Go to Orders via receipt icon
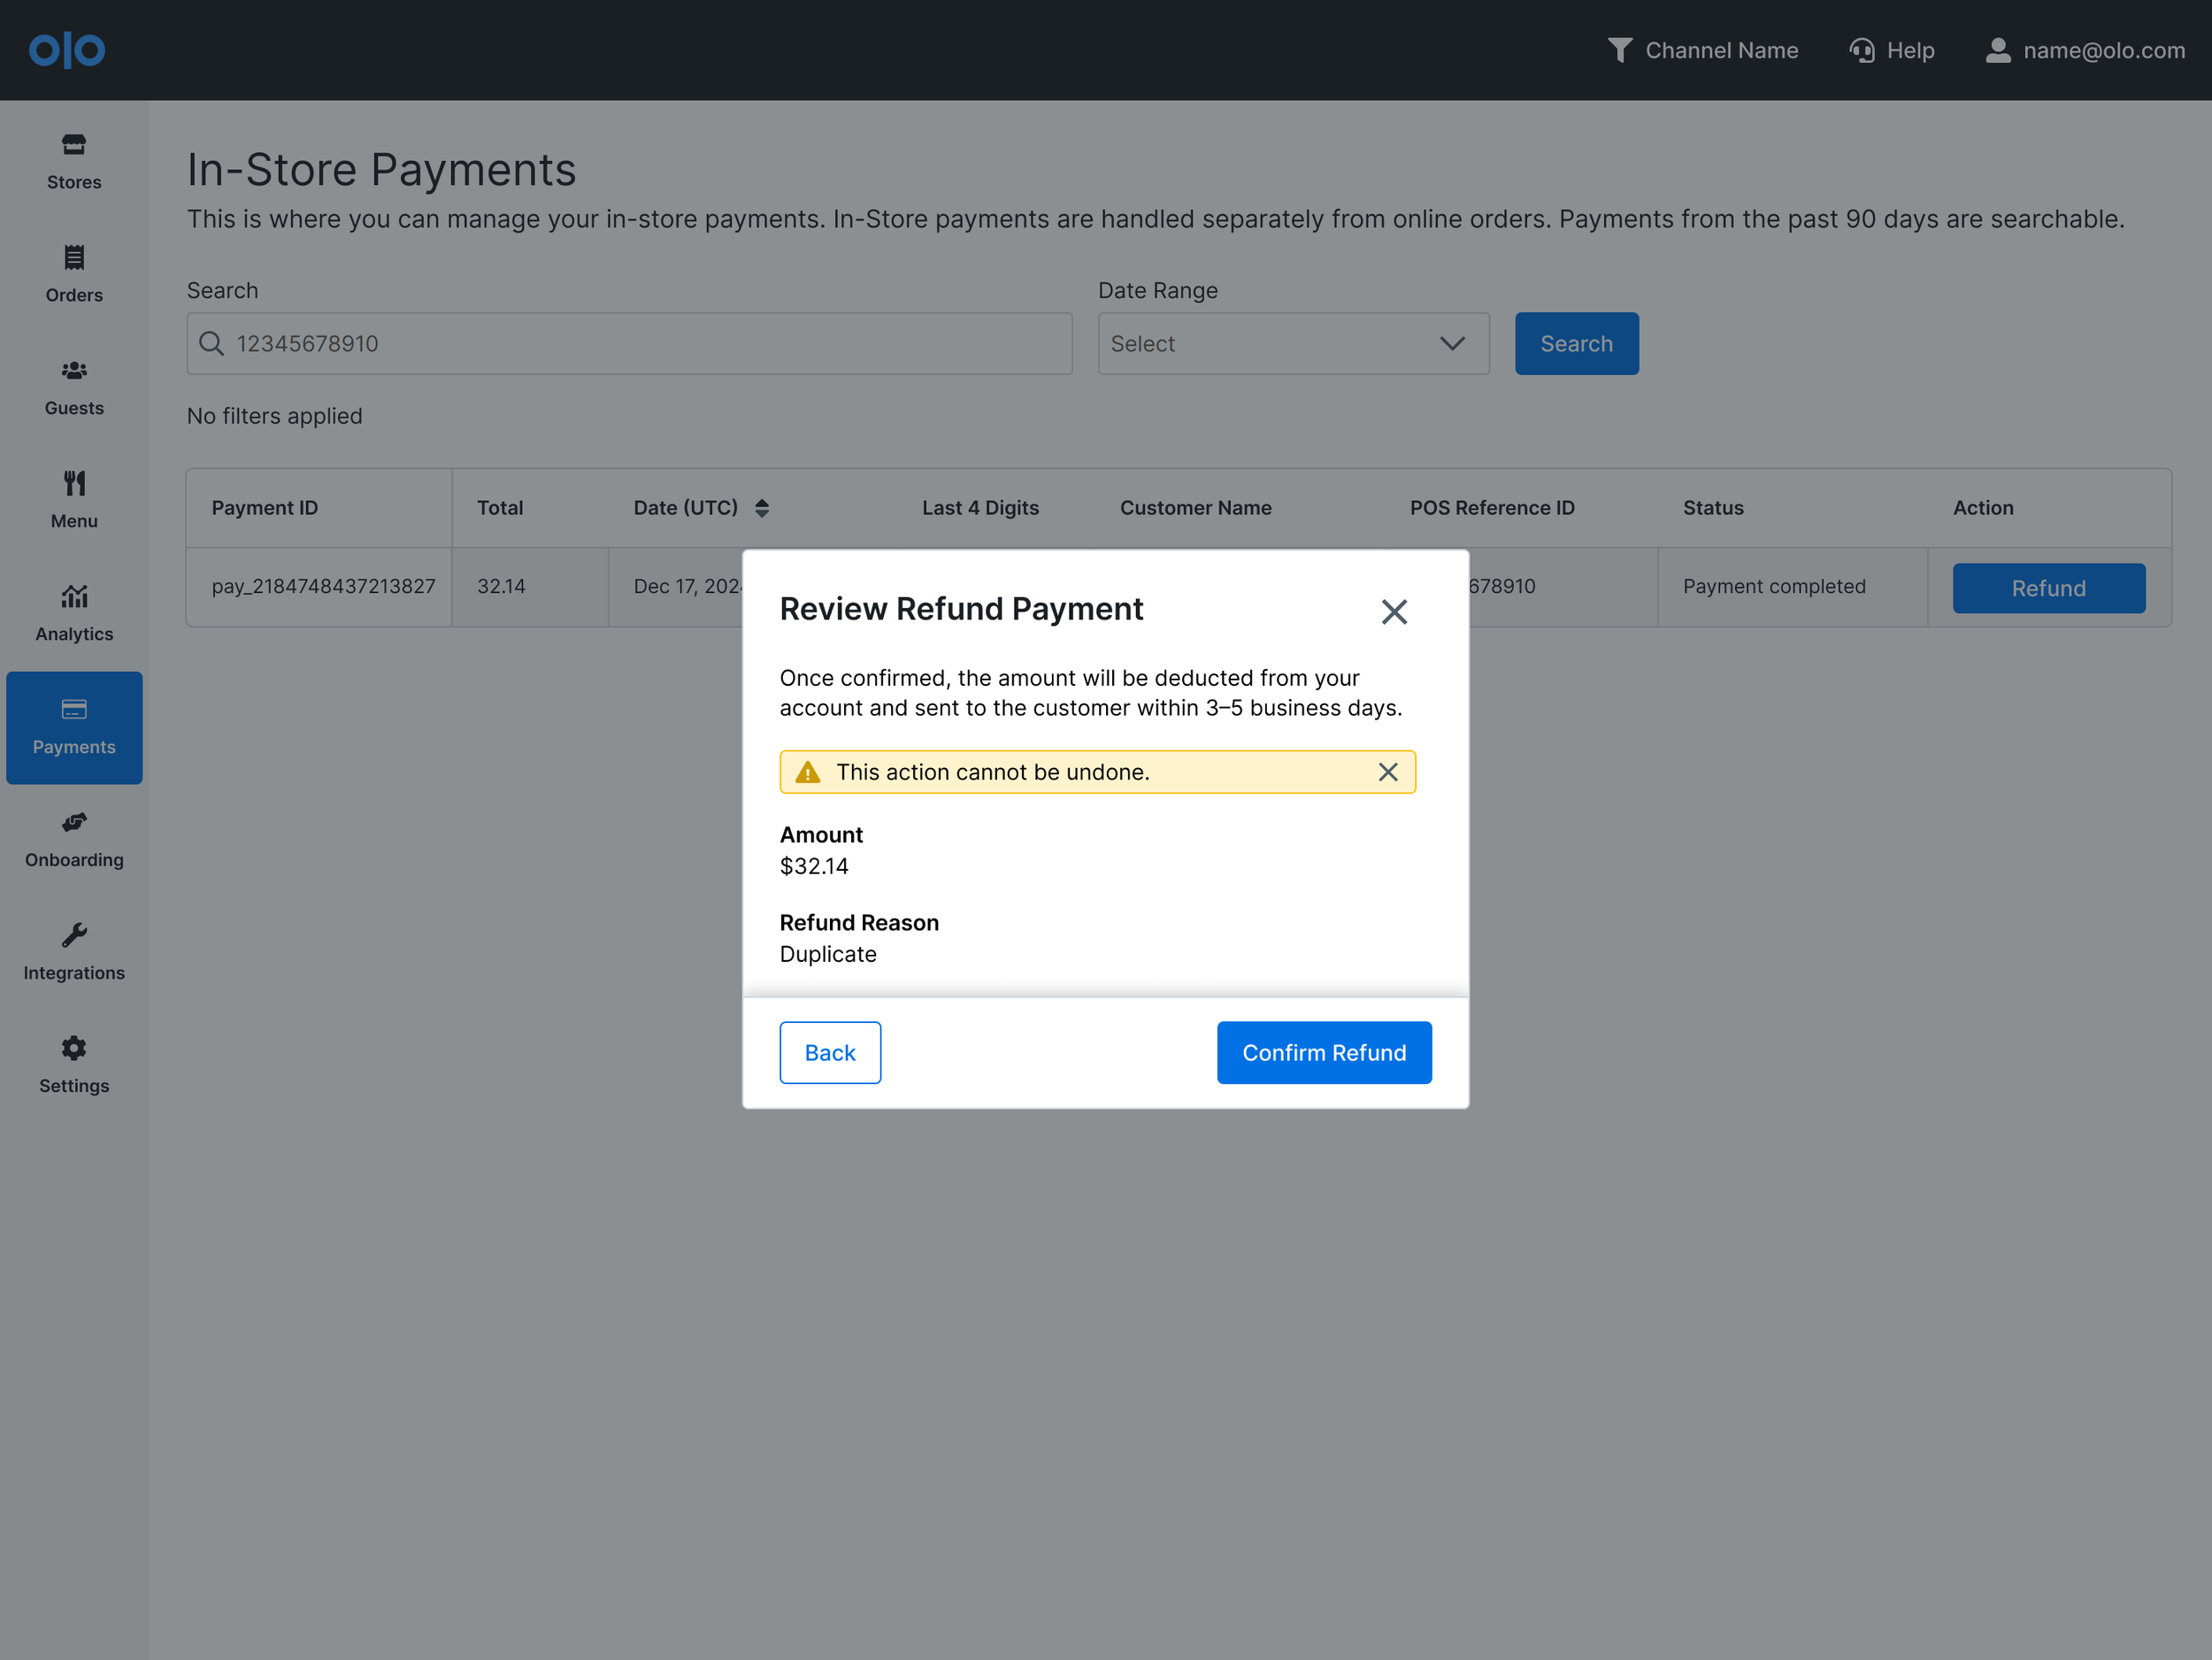This screenshot has height=1660, width=2212. pos(74,258)
